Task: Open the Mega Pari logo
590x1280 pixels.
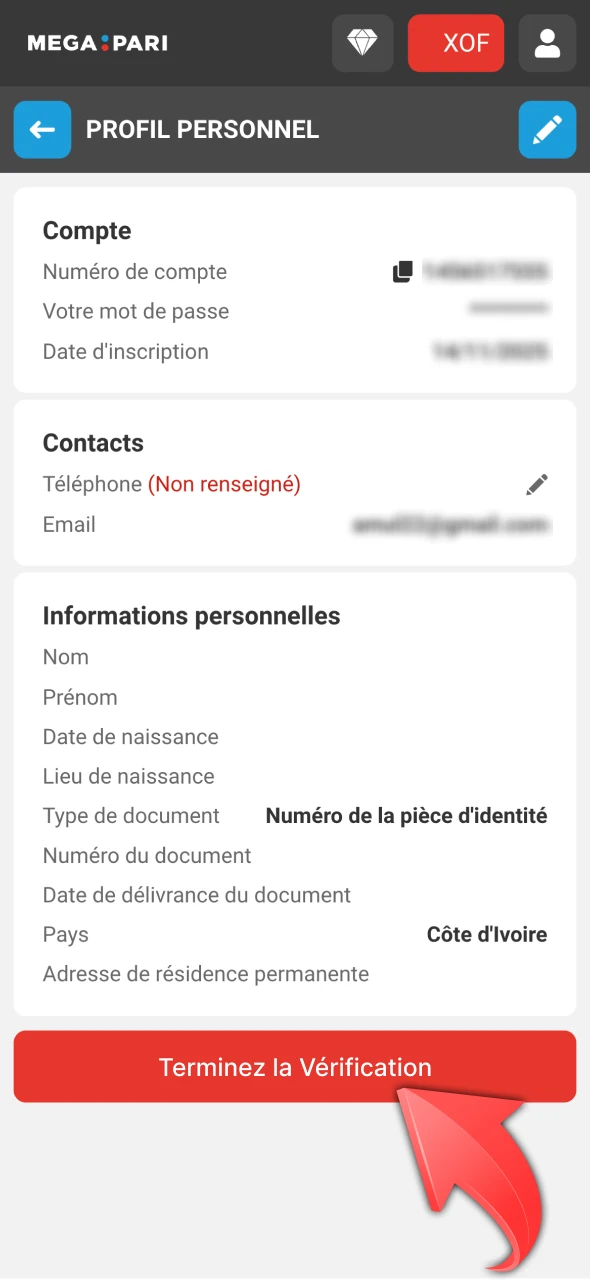Action: [95, 43]
